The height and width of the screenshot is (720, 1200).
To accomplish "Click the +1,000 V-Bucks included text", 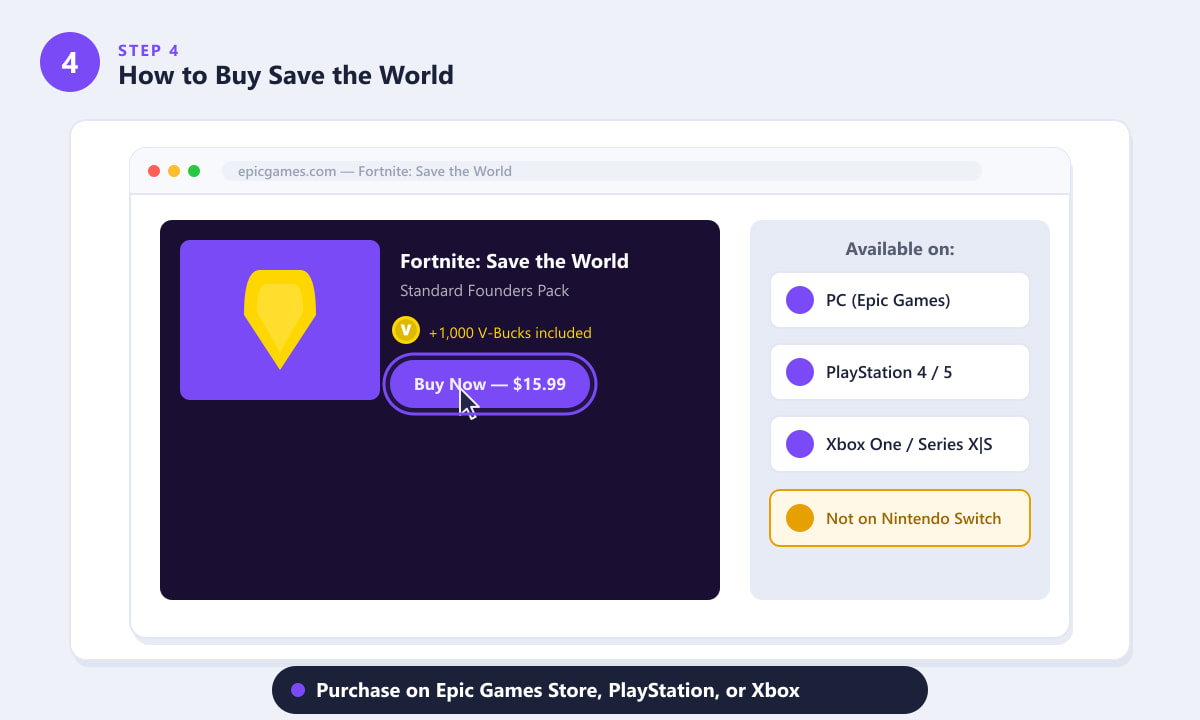I will pos(510,333).
